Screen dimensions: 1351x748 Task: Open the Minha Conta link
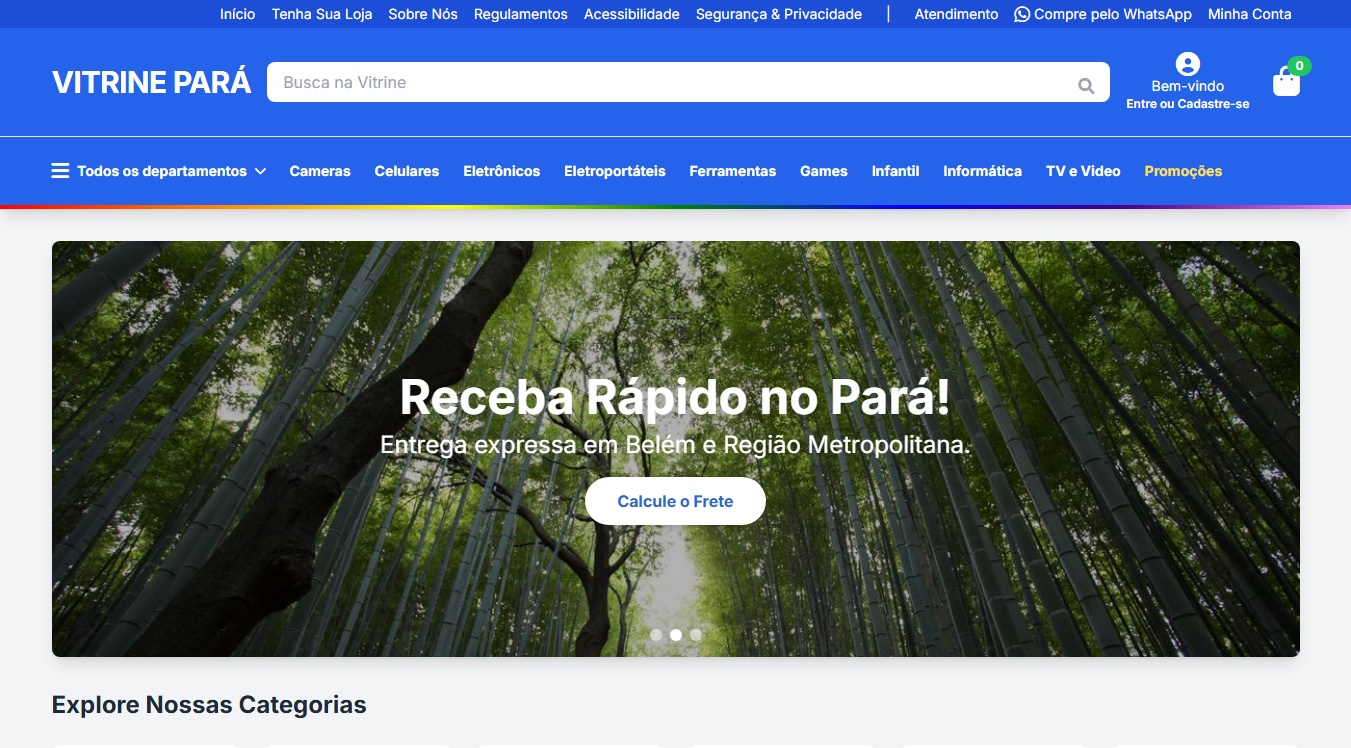[x=1250, y=14]
